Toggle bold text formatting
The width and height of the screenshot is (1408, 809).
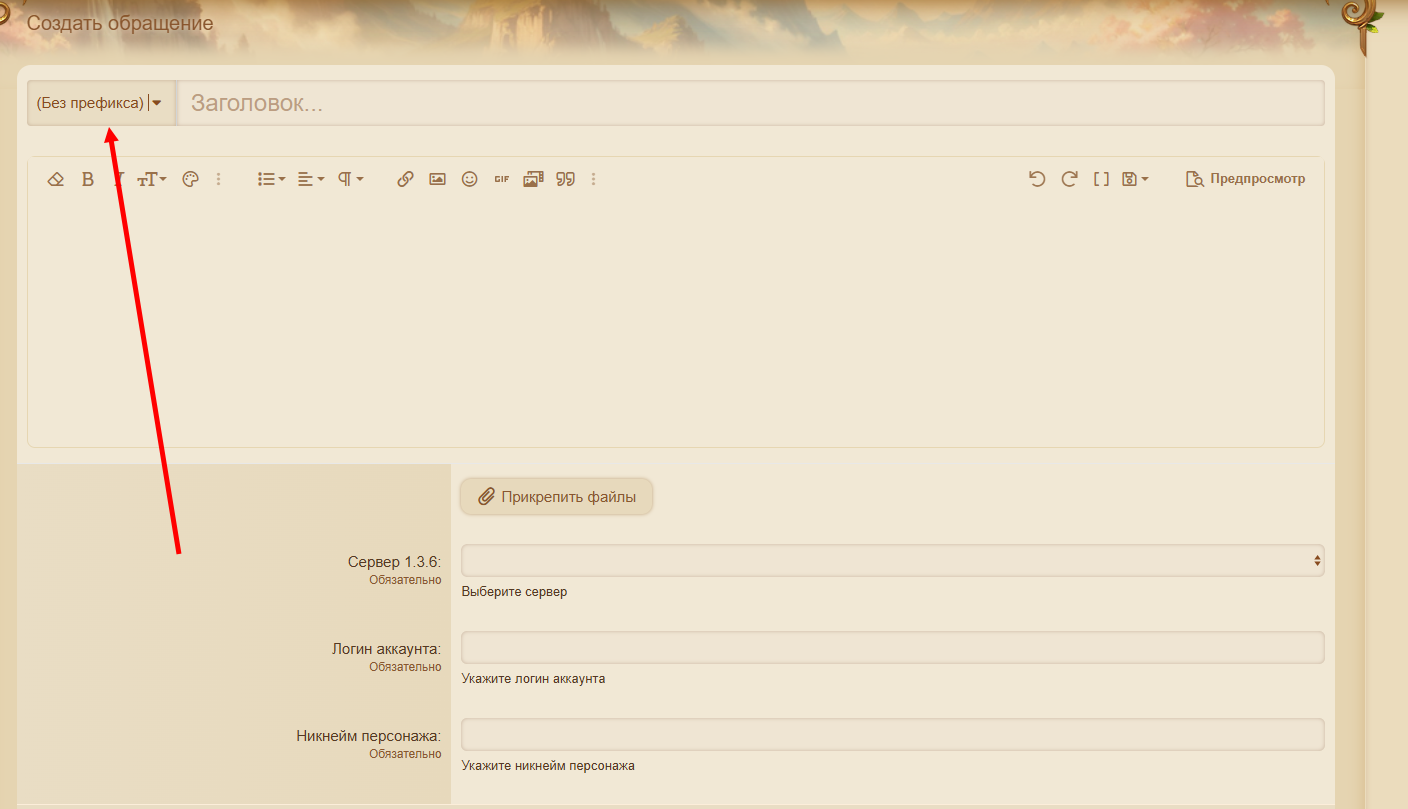[x=88, y=179]
